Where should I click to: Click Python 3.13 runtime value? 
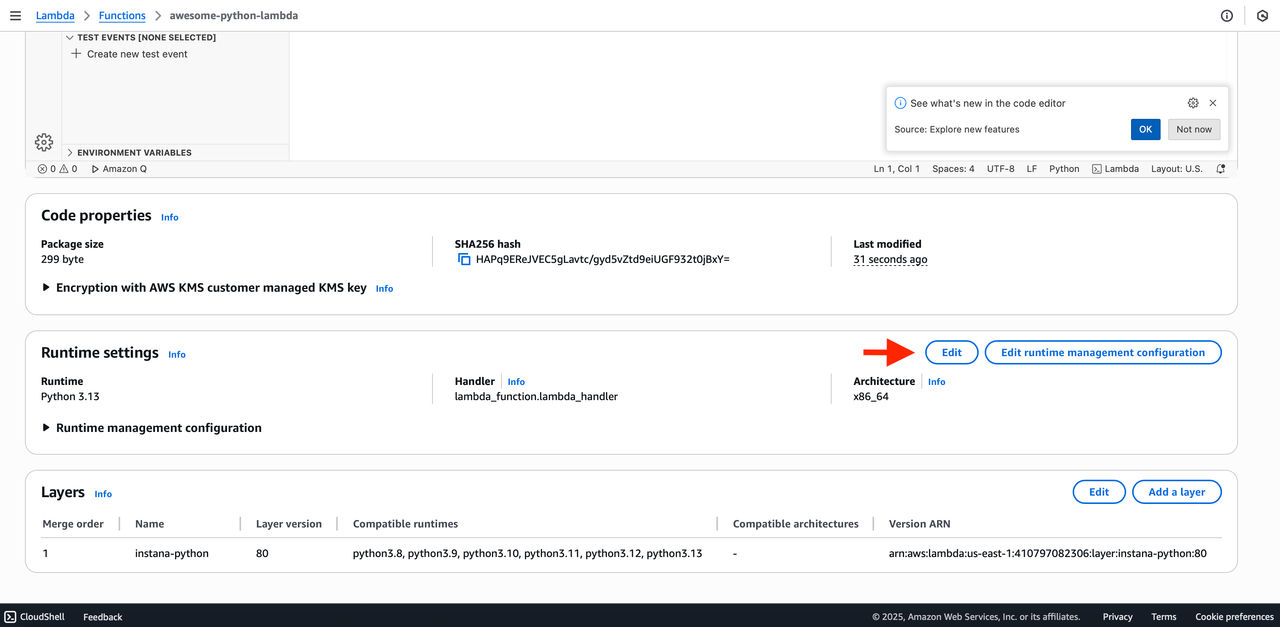click(70, 396)
